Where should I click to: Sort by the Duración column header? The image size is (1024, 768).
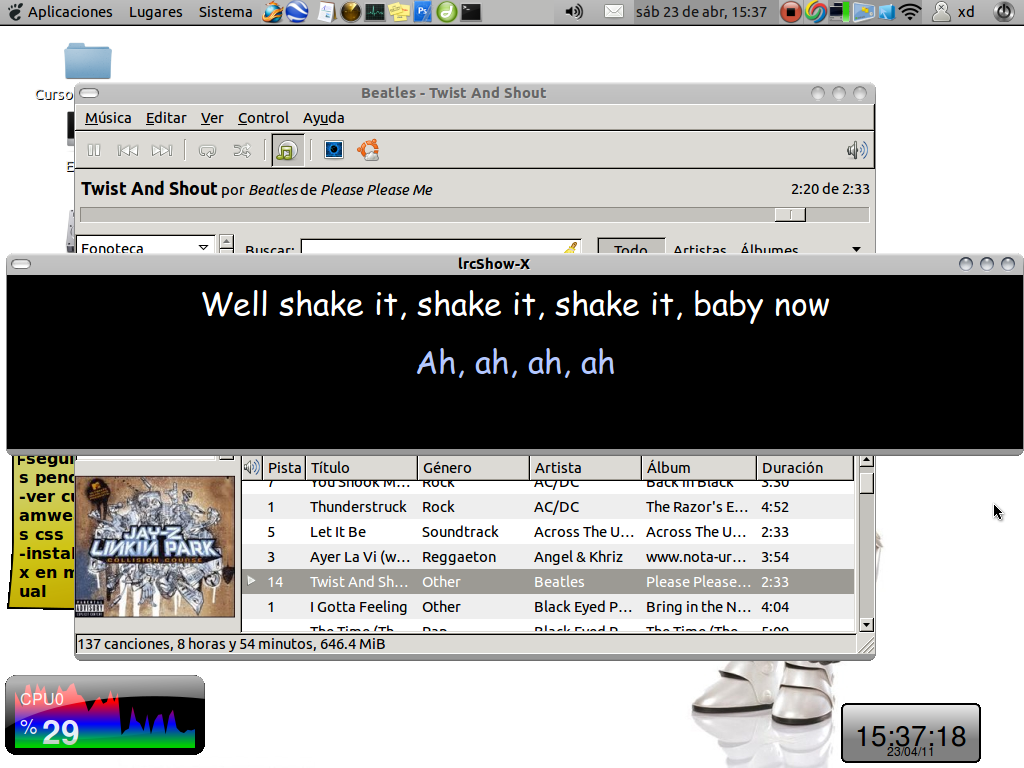click(805, 468)
